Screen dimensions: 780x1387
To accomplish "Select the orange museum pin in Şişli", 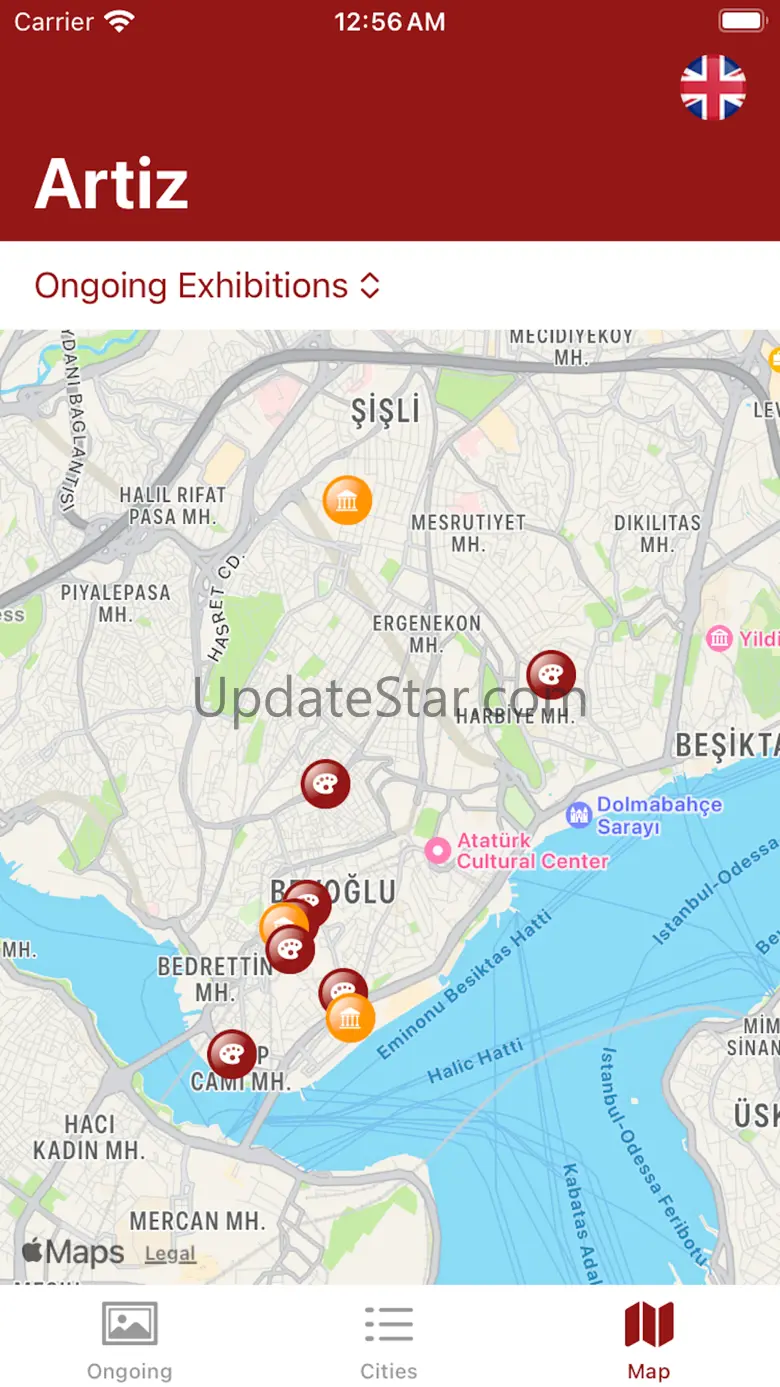I will point(347,500).
